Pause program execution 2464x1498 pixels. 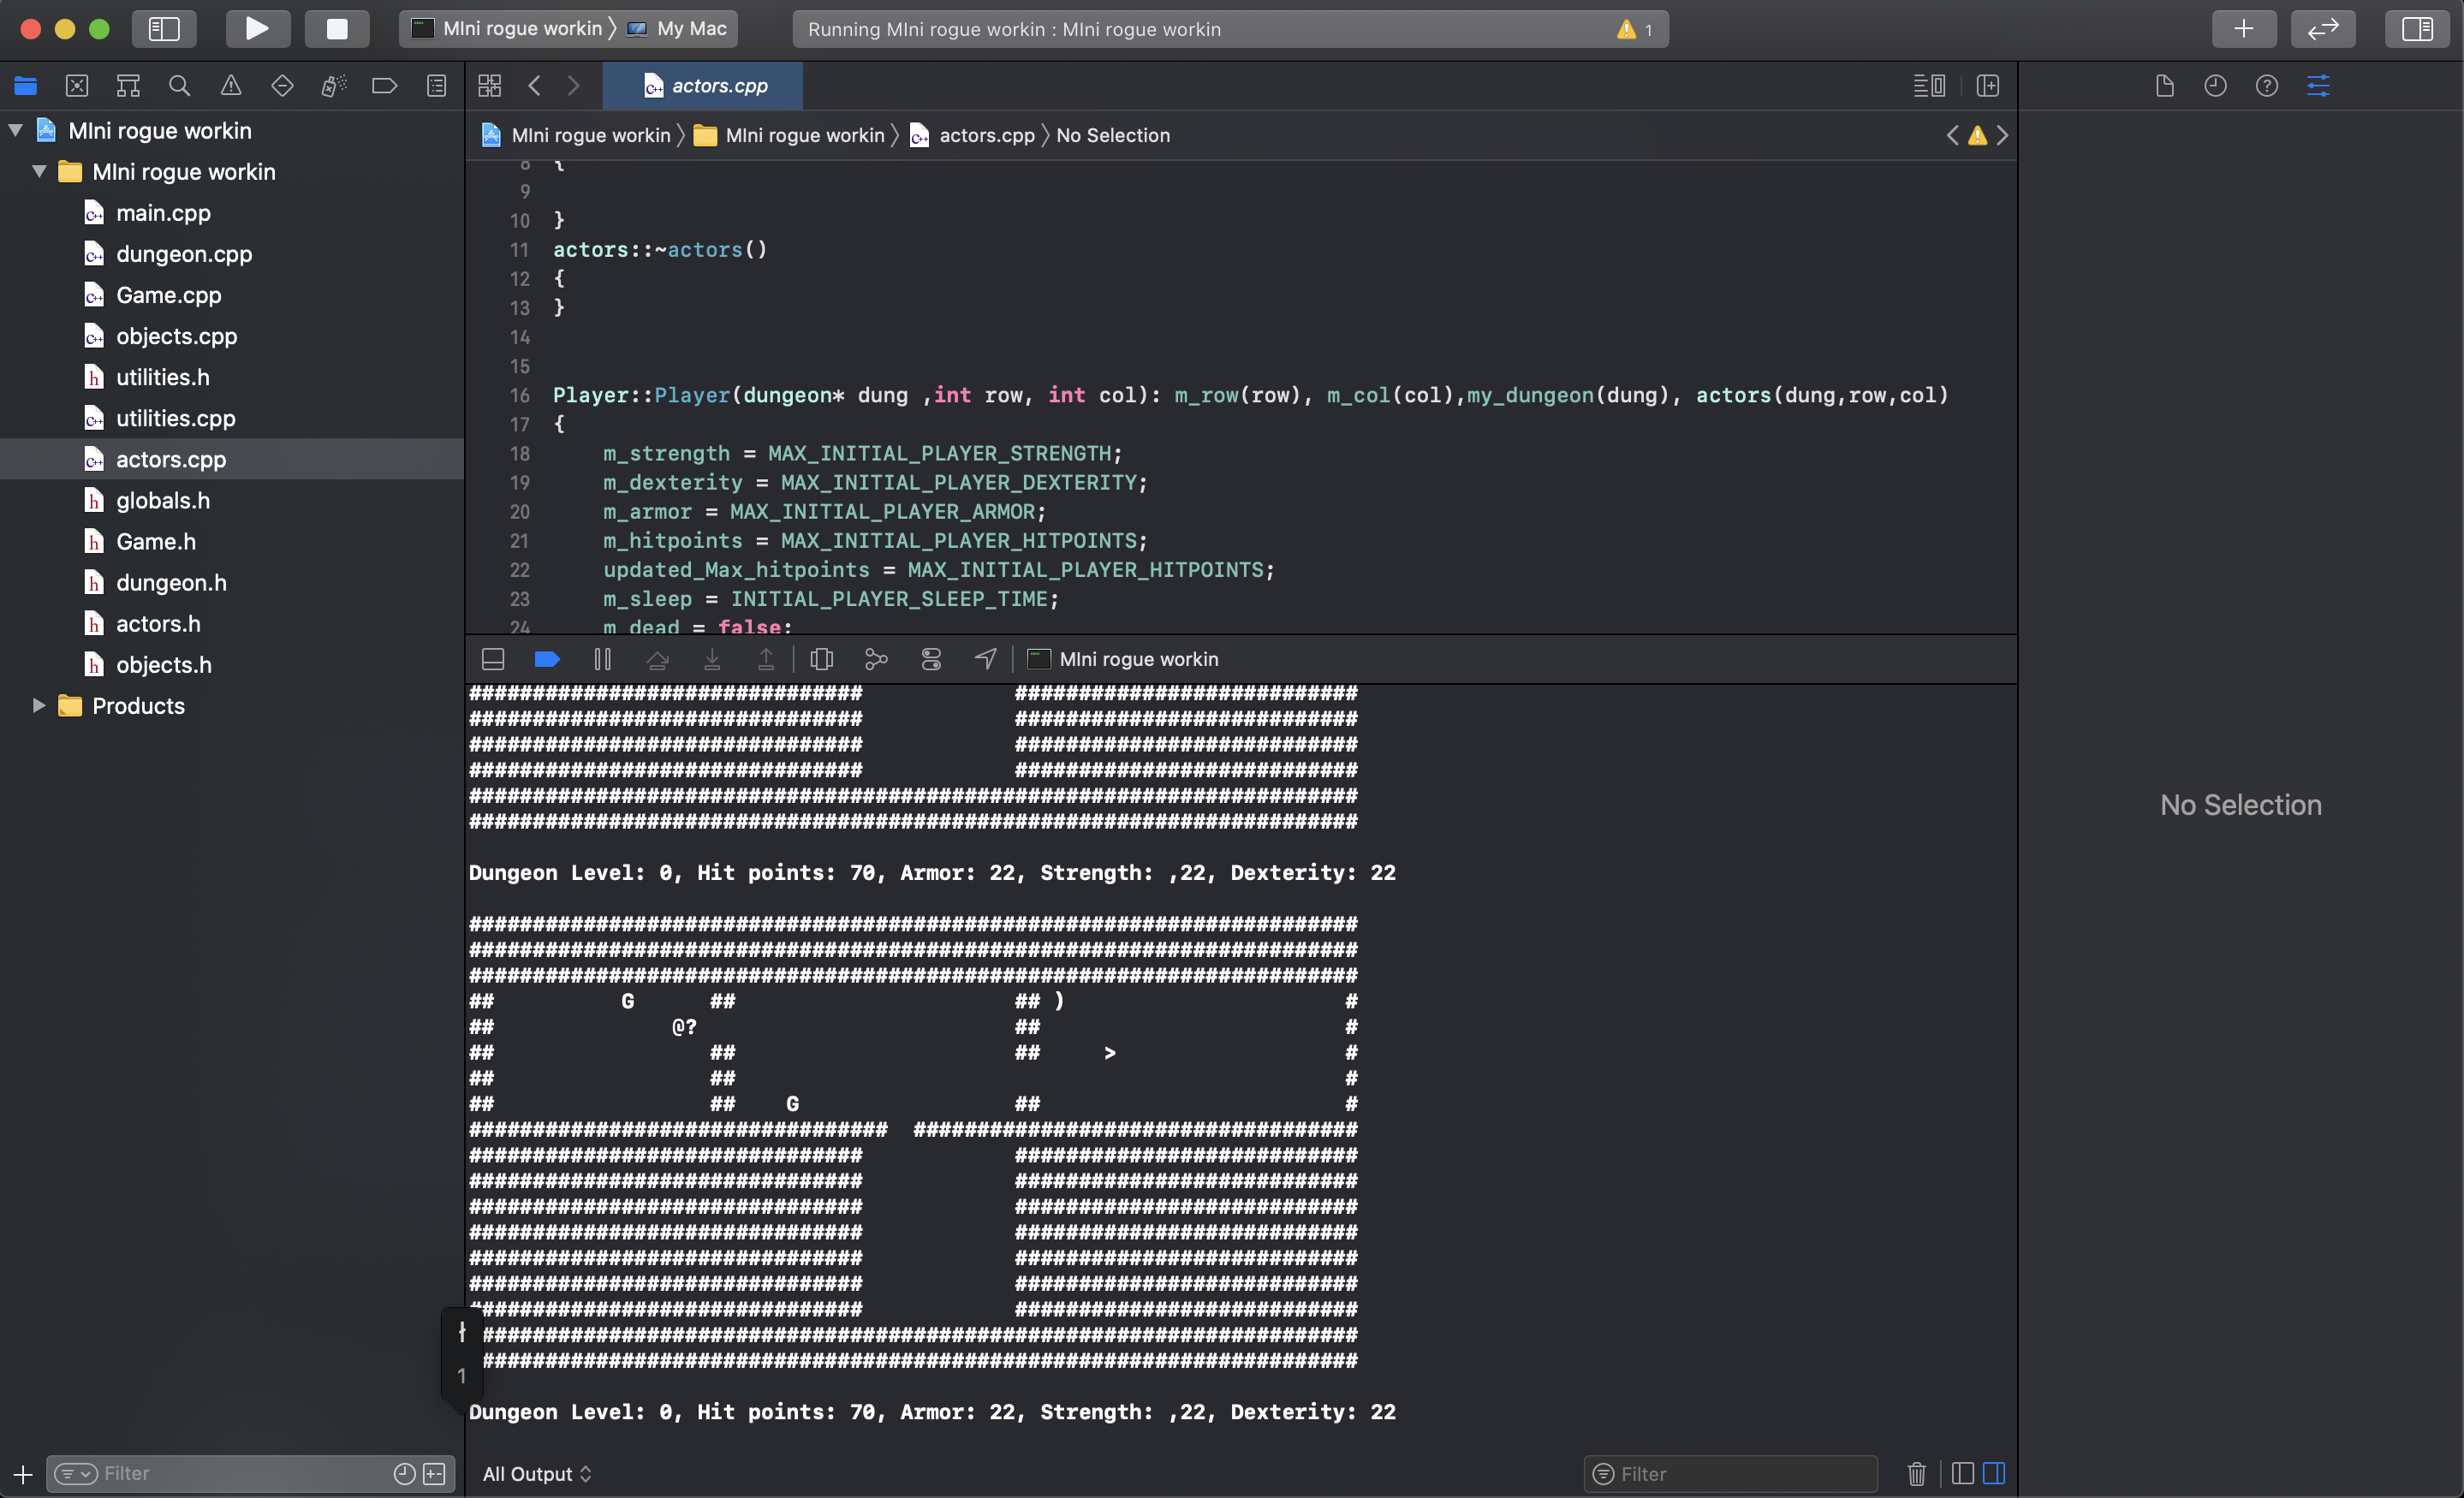click(x=602, y=659)
